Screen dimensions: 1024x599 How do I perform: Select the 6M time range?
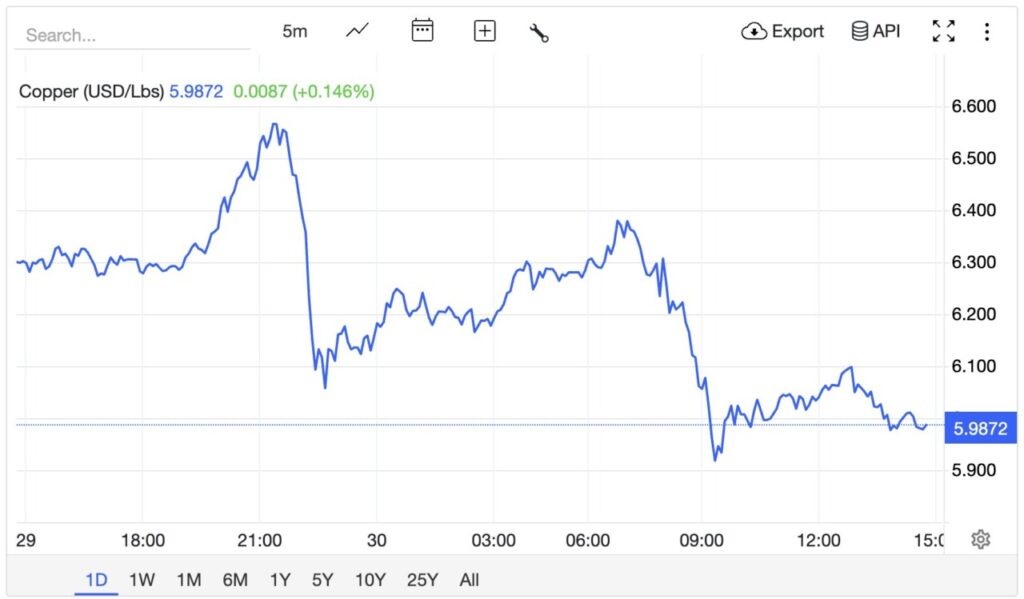pos(235,580)
